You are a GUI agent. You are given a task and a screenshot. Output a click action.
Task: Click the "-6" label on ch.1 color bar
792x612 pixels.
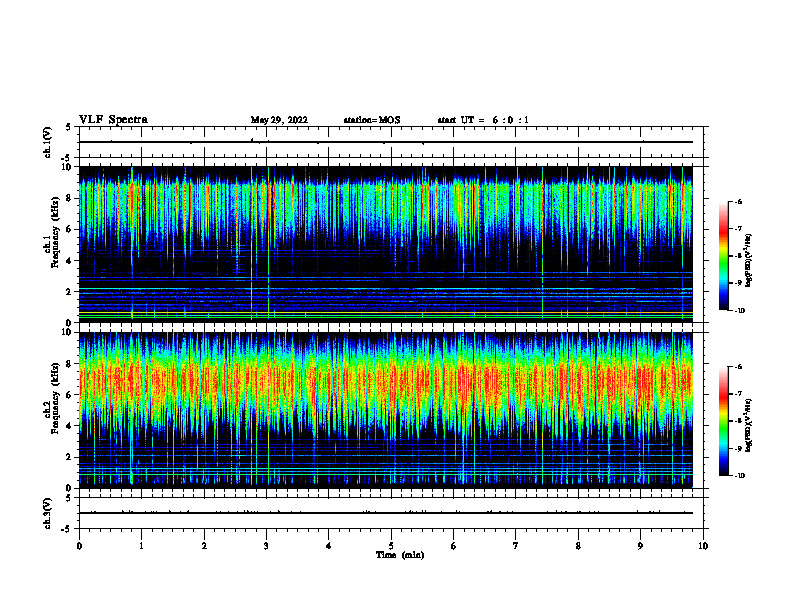point(738,202)
